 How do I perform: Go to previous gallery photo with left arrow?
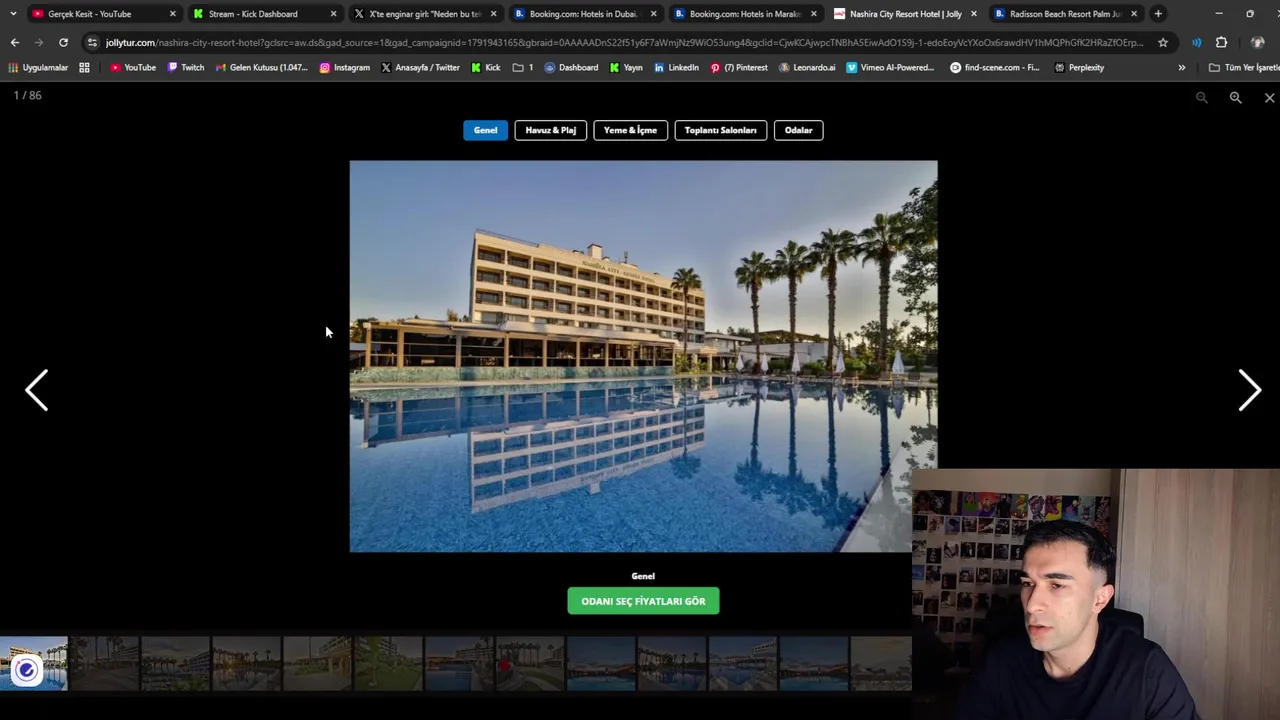tap(37, 390)
